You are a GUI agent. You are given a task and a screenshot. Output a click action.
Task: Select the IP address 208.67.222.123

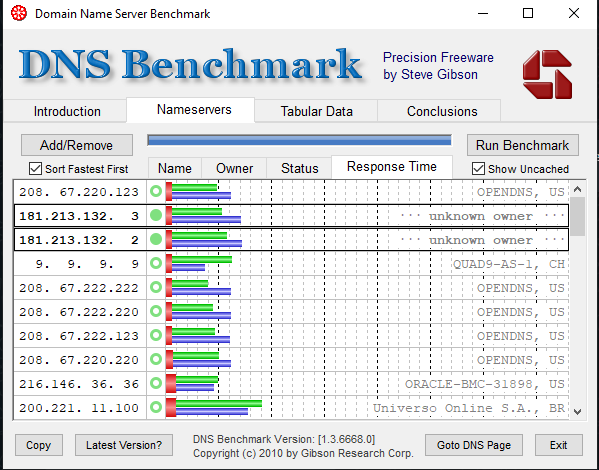[x=79, y=336]
